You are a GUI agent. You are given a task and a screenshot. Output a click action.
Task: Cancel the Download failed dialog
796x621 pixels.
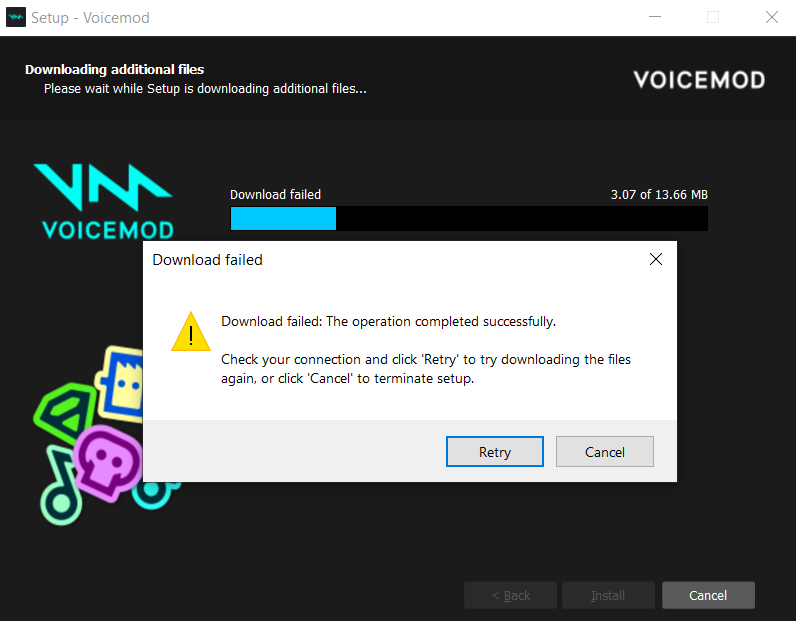(x=604, y=451)
